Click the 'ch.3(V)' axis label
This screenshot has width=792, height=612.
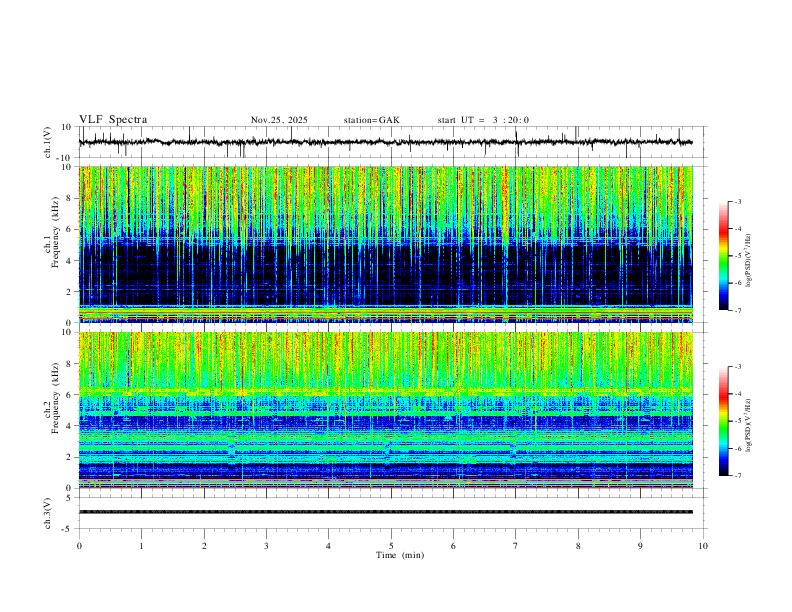48,513
